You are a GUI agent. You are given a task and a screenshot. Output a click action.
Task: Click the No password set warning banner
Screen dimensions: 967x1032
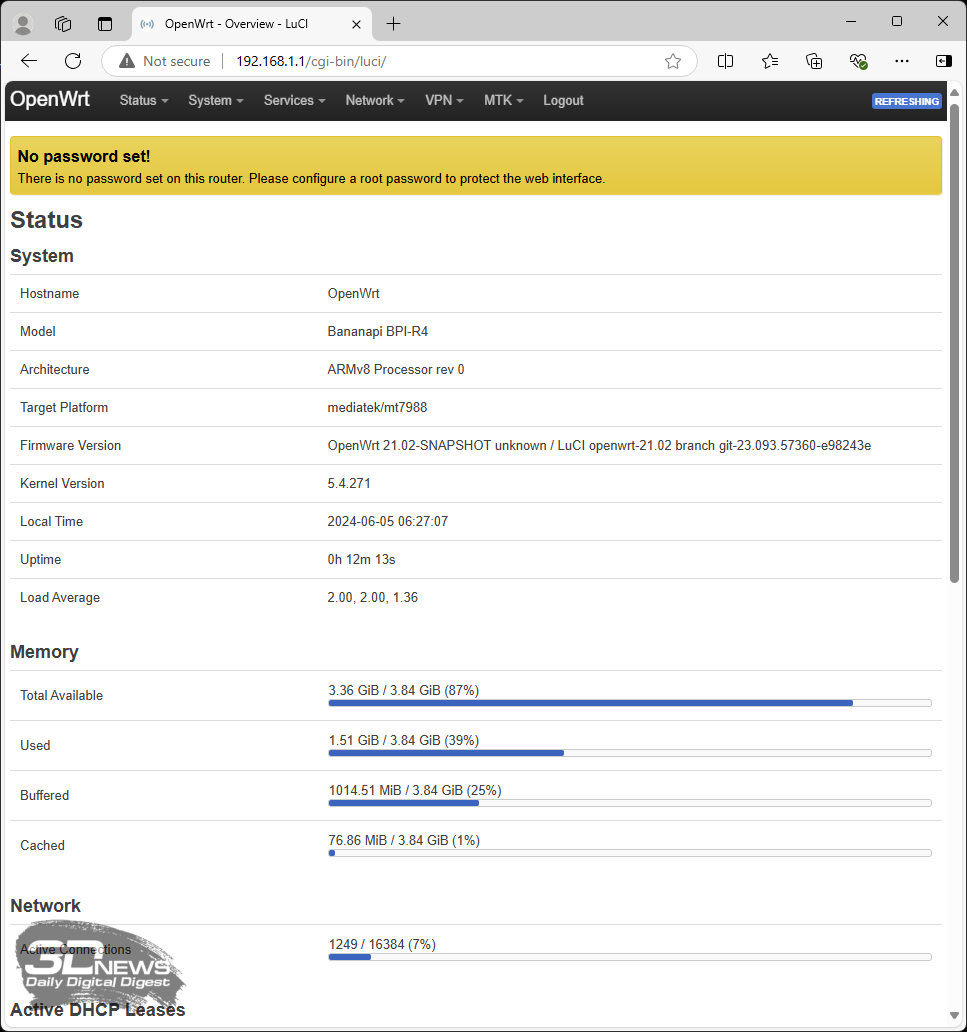pyautogui.click(x=476, y=166)
